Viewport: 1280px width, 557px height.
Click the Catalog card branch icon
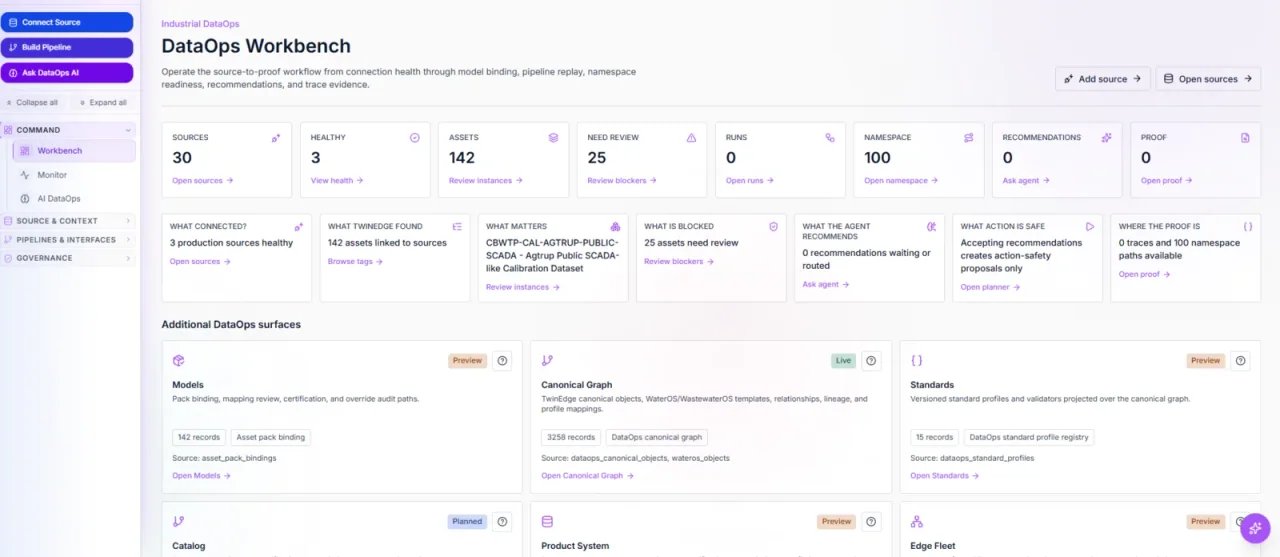179,522
